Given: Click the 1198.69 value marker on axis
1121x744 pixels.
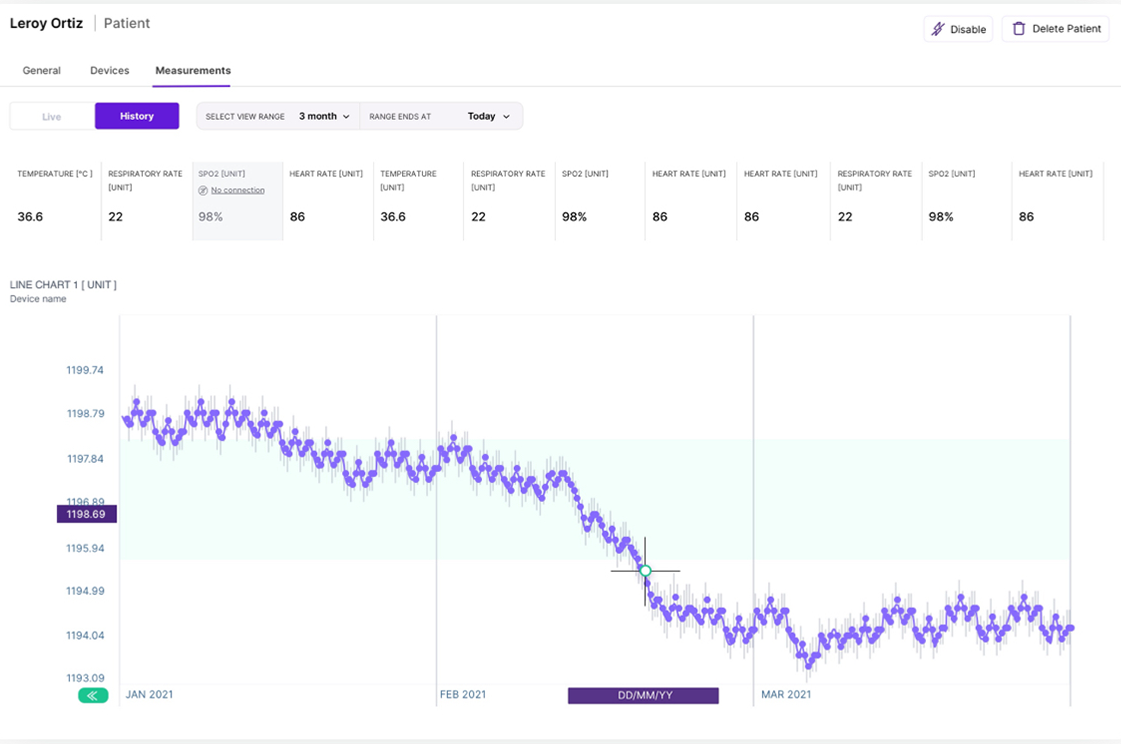Looking at the screenshot, I should tap(87, 514).
